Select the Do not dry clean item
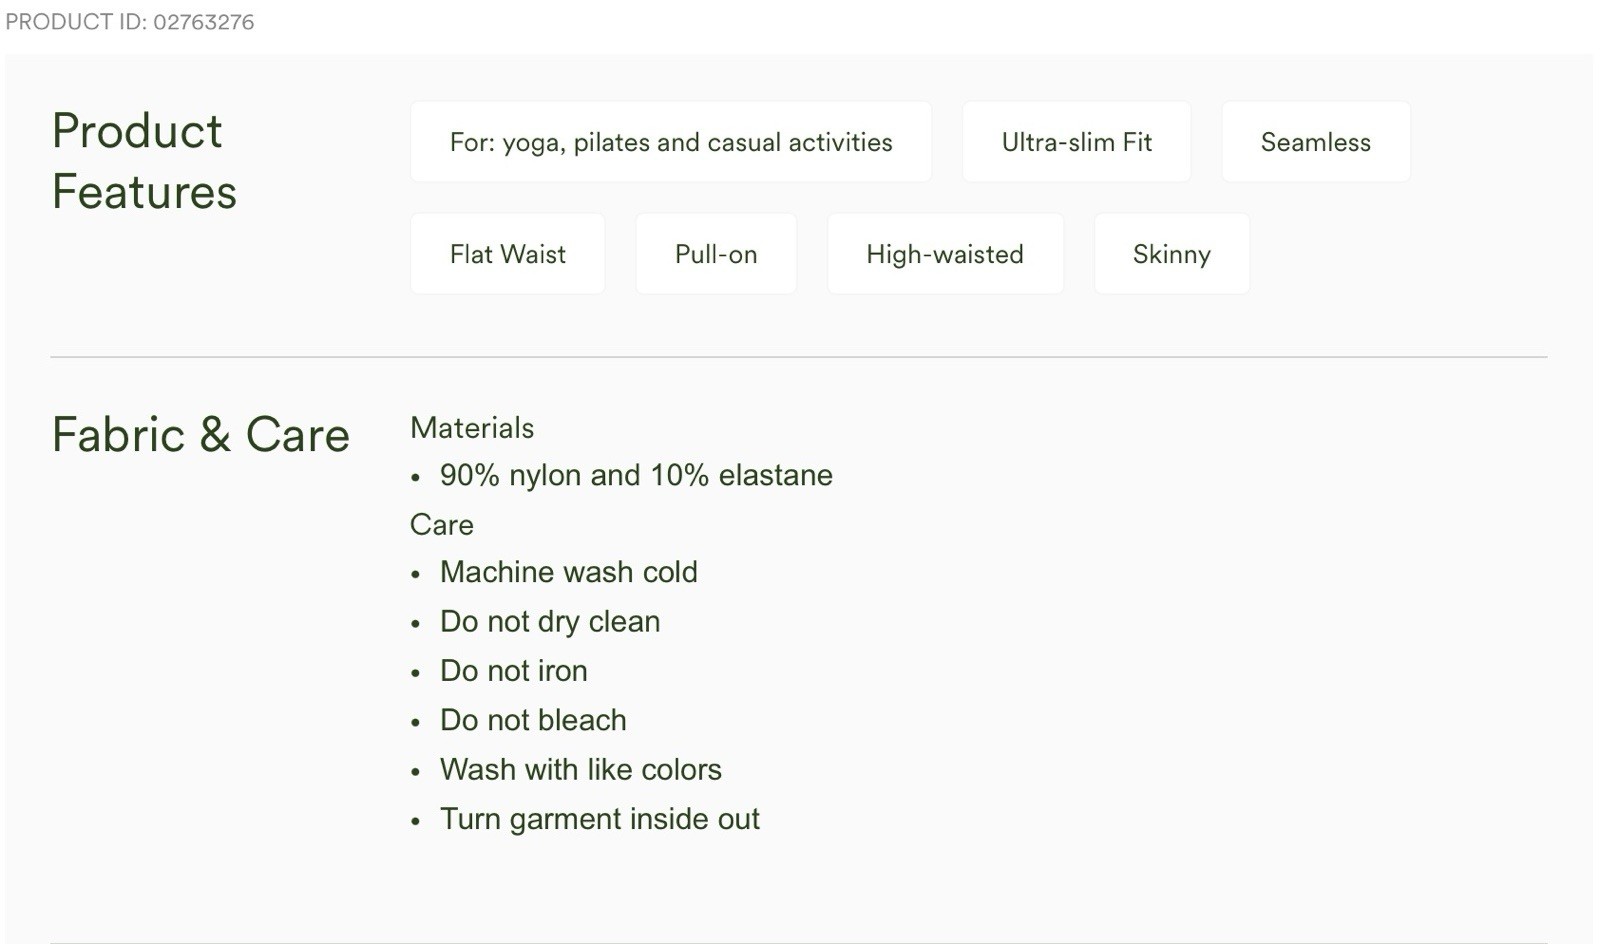 (x=550, y=621)
